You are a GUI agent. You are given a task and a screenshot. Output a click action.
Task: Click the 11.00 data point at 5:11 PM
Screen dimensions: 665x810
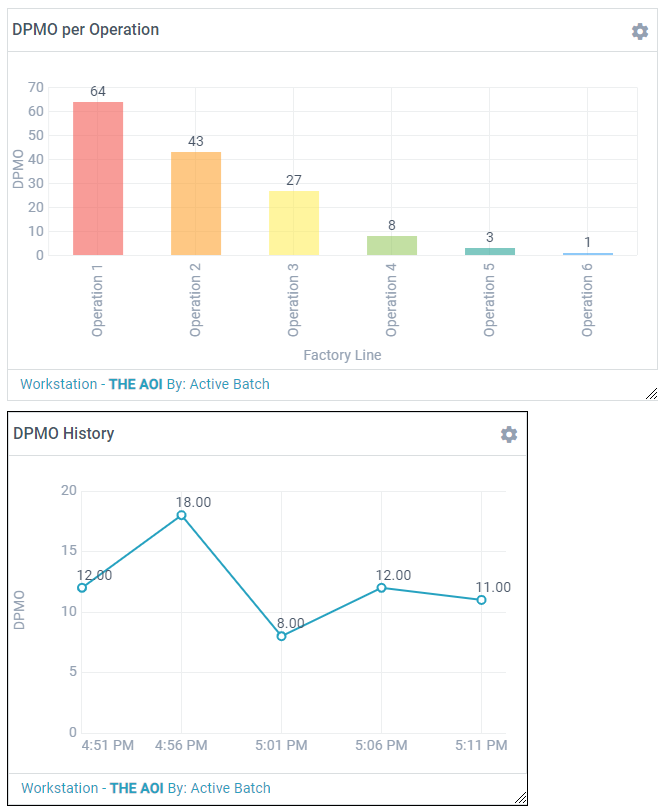(481, 600)
